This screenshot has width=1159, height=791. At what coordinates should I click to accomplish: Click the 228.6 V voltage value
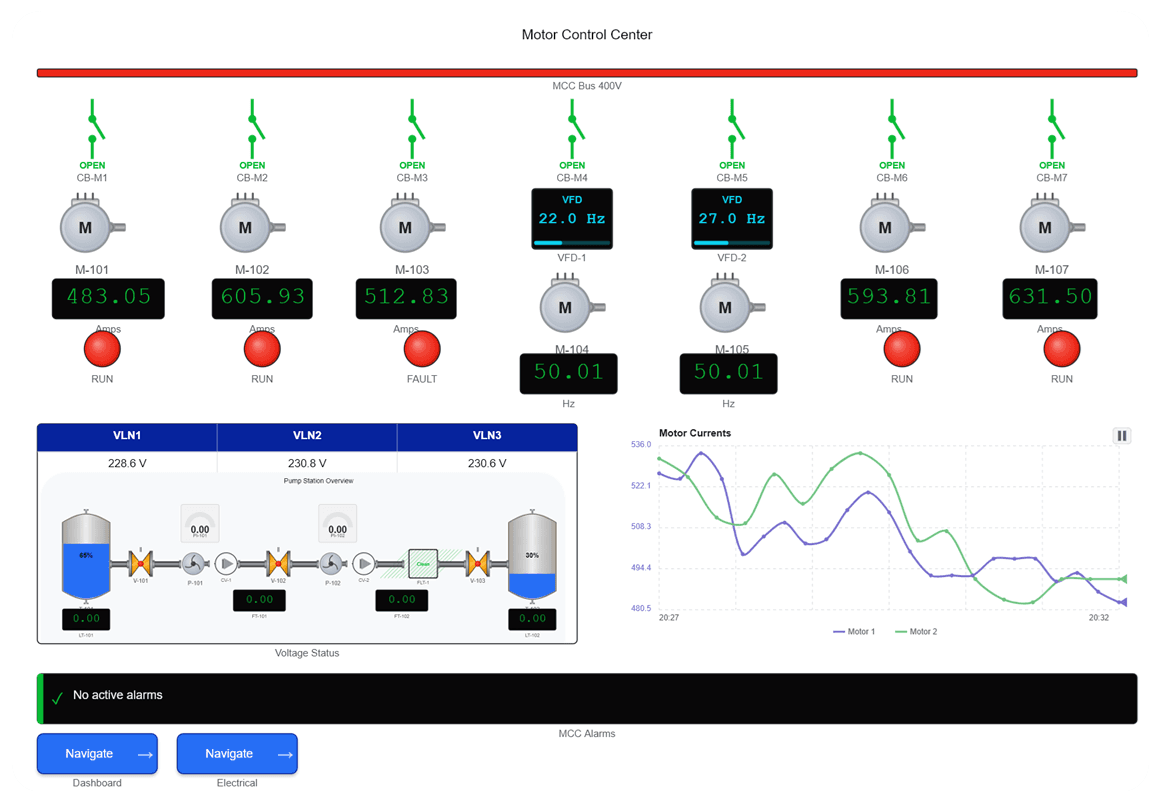(x=127, y=464)
